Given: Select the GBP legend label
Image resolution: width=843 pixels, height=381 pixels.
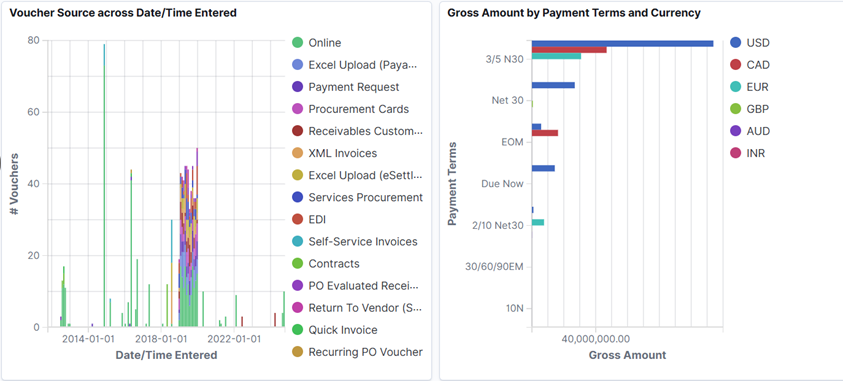Looking at the screenshot, I should 758,109.
